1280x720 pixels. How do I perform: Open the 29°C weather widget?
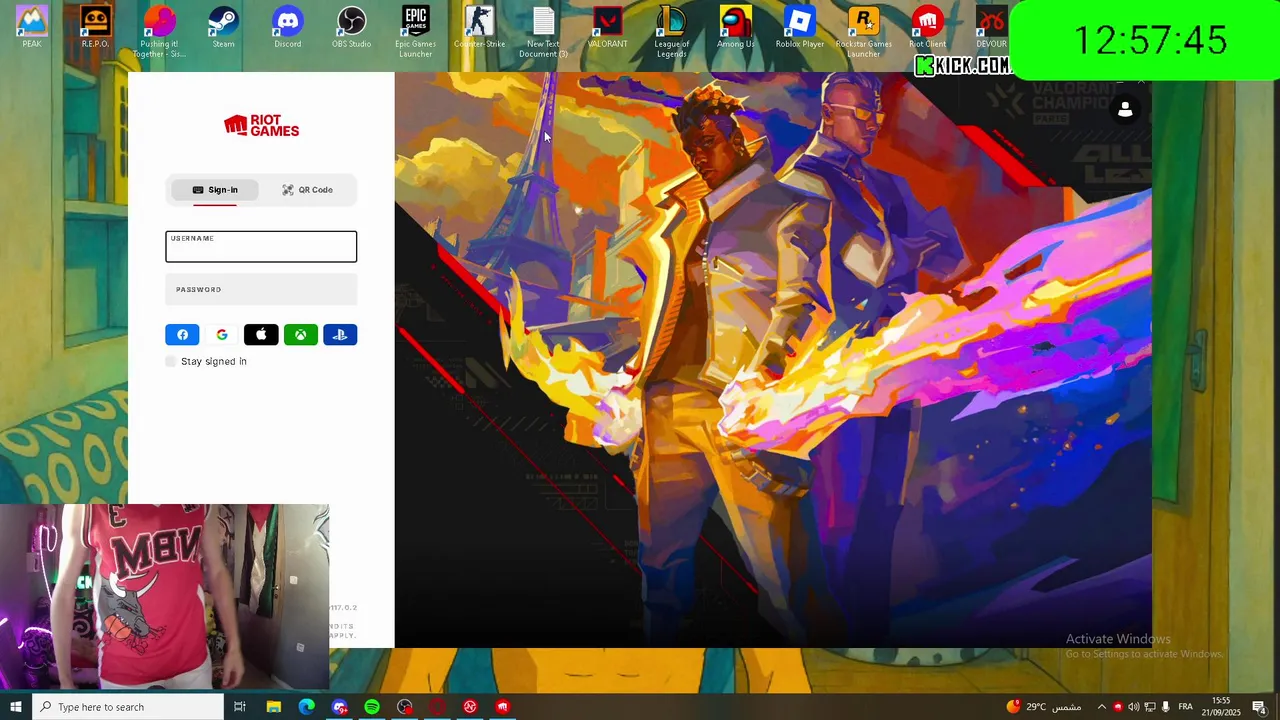pyautogui.click(x=1044, y=707)
